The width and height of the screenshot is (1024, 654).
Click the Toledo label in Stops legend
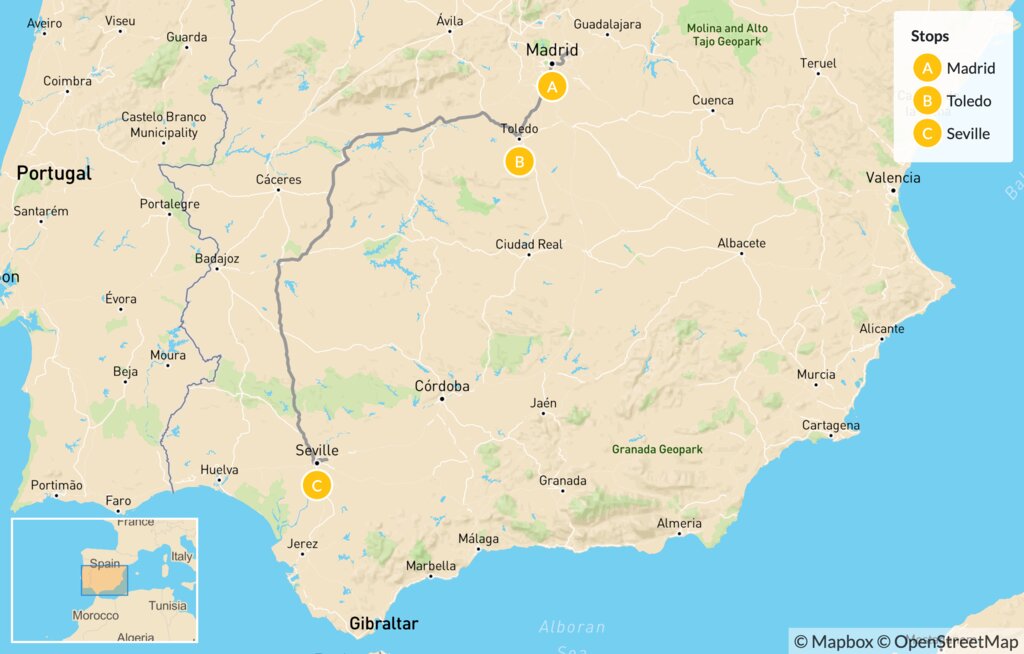tap(968, 101)
